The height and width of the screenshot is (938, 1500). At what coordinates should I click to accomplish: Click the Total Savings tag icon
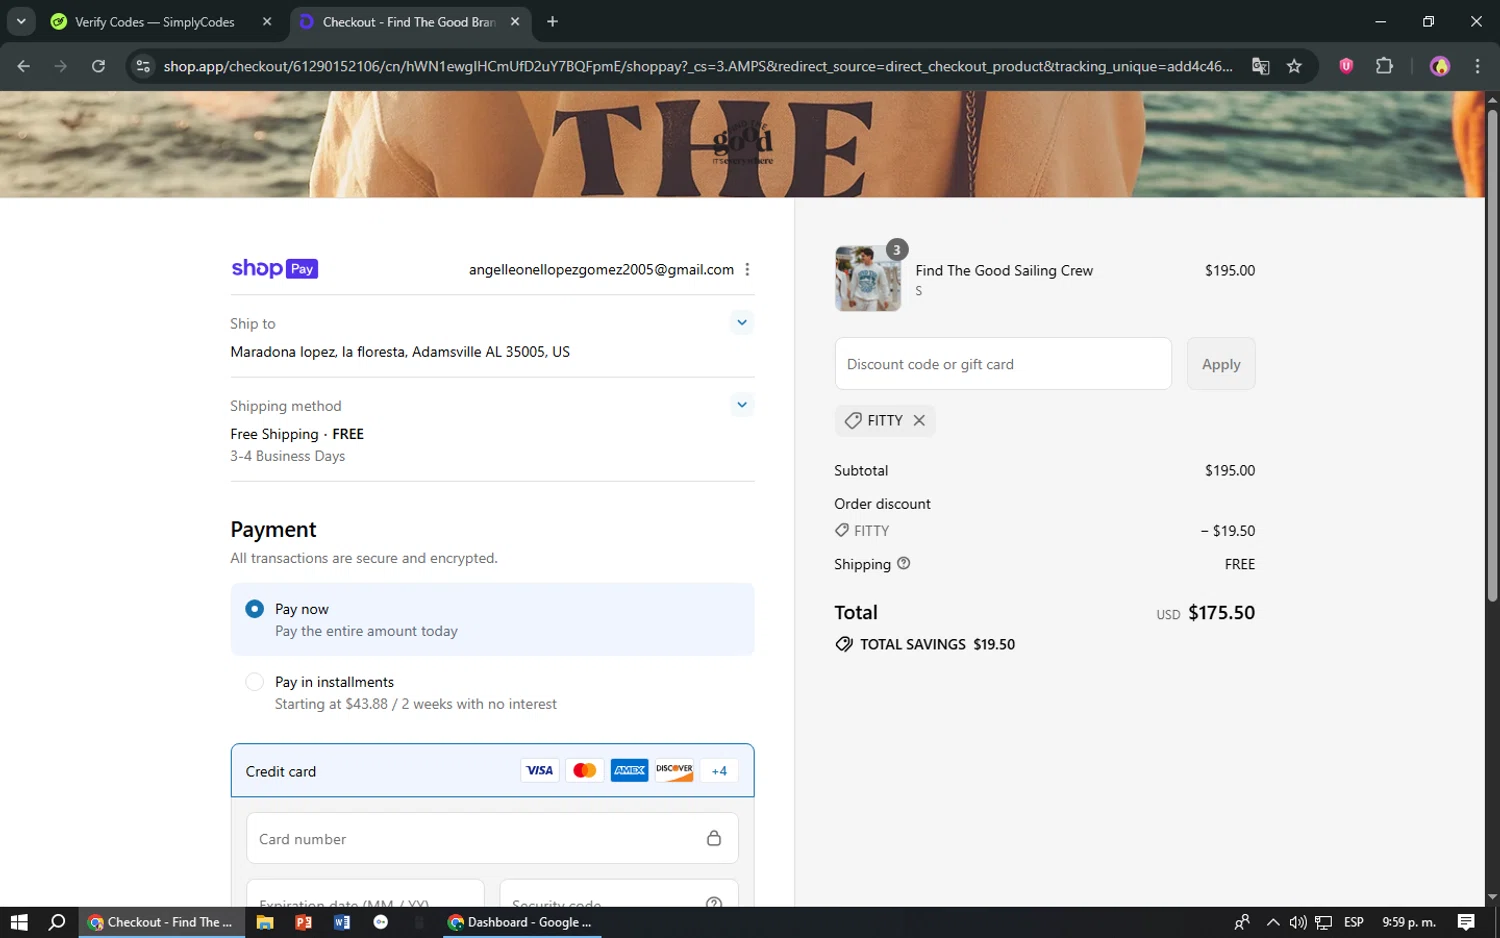click(844, 644)
